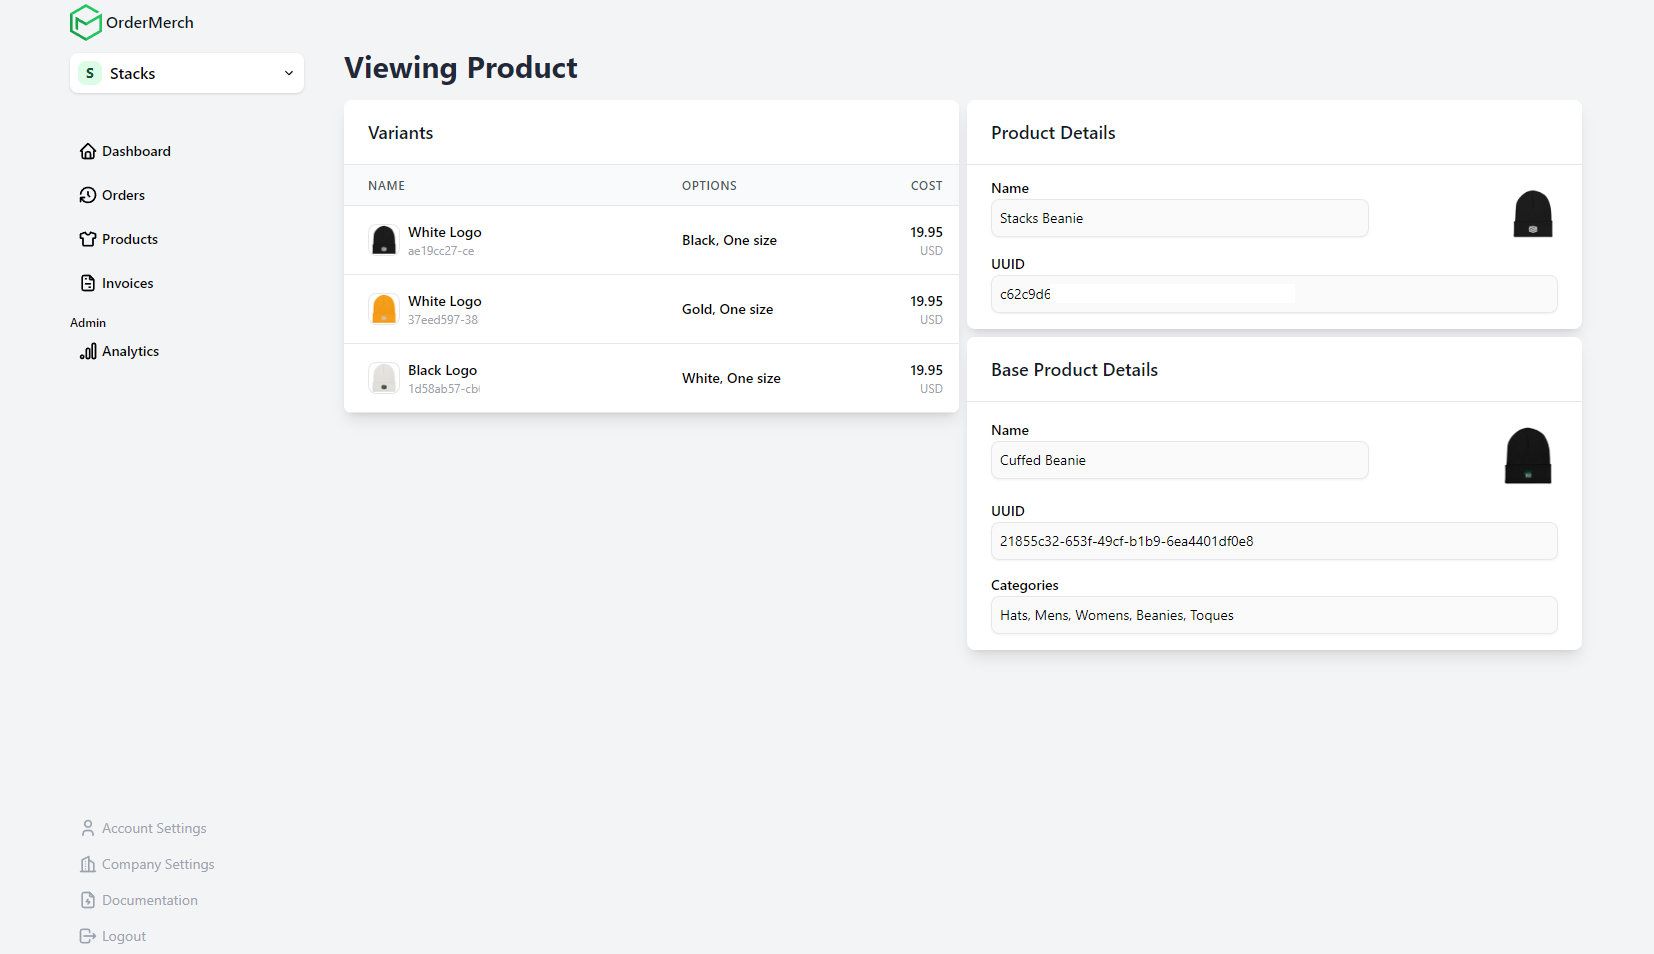Open the Invoices menu item
The height and width of the screenshot is (954, 1654).
click(127, 283)
